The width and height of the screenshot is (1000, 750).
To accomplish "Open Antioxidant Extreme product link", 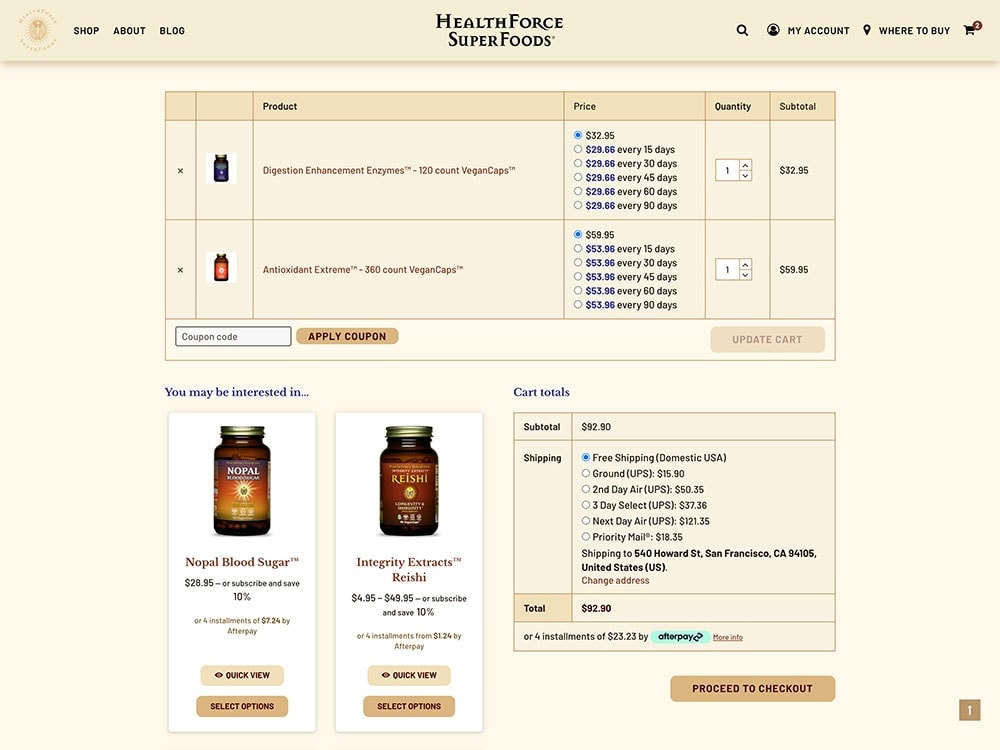I will 363,270.
